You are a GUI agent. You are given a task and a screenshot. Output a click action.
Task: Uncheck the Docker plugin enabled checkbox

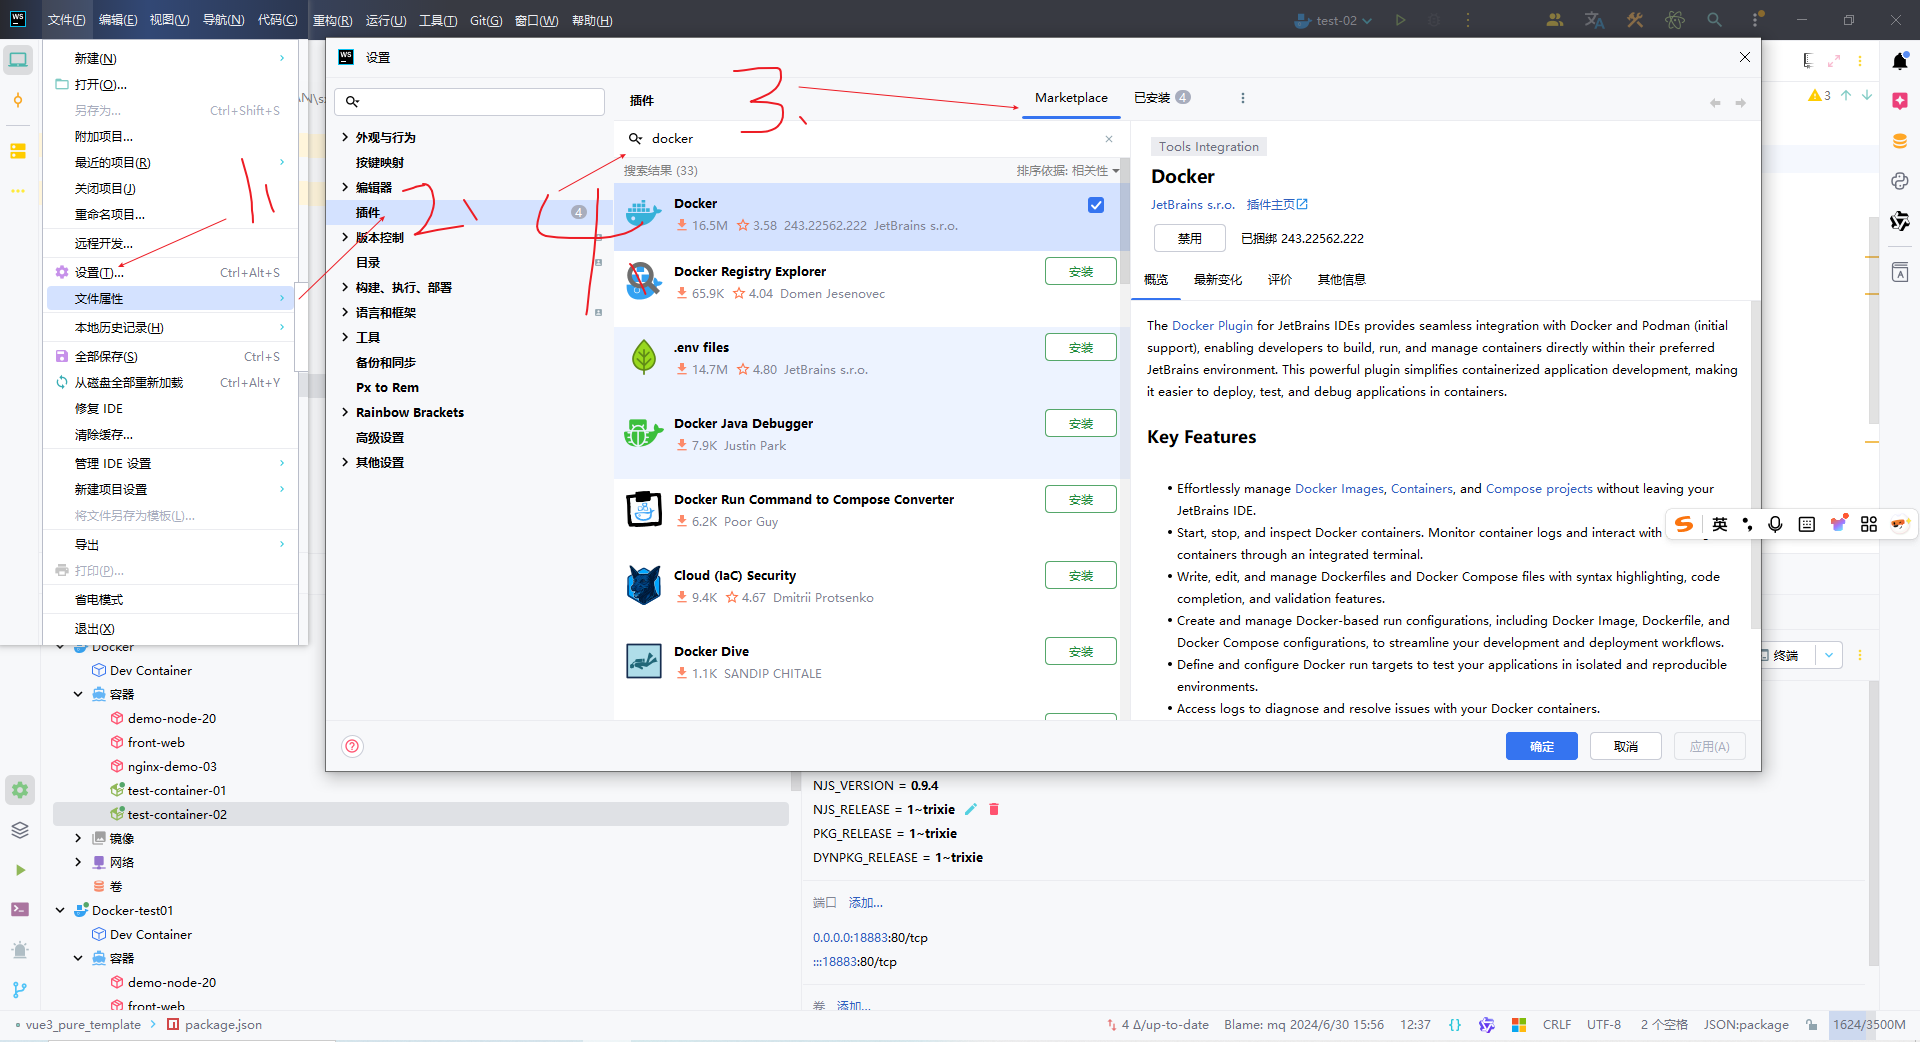[x=1096, y=205]
